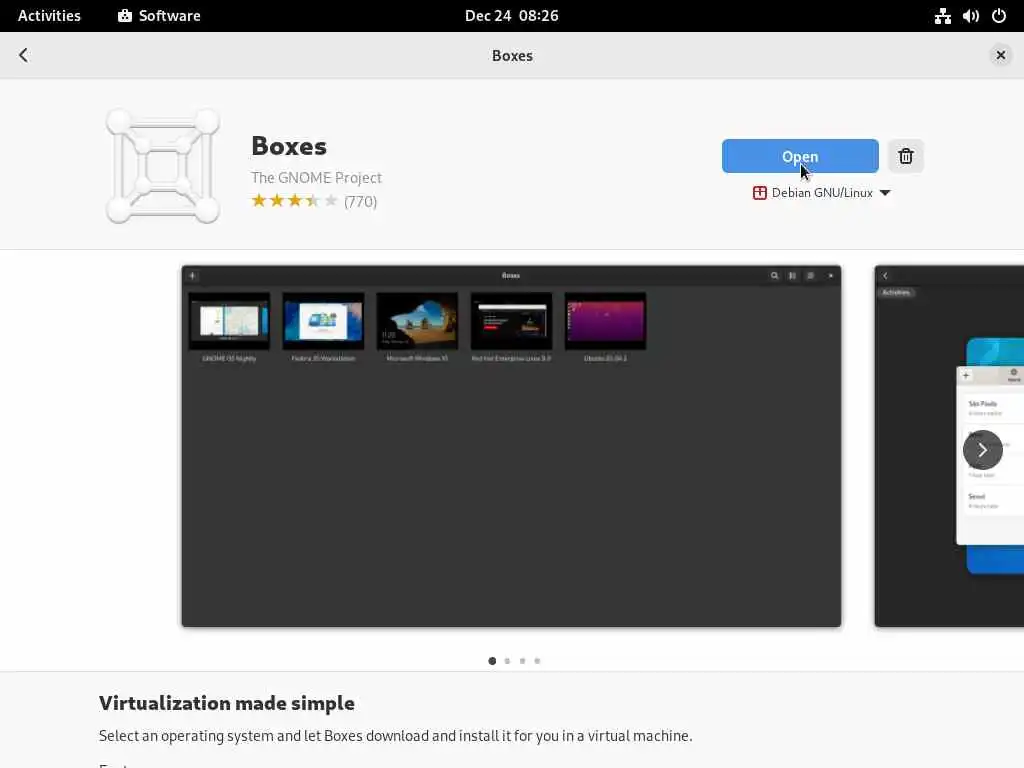Click the volume icon in top bar
The image size is (1024, 768).
click(970, 16)
